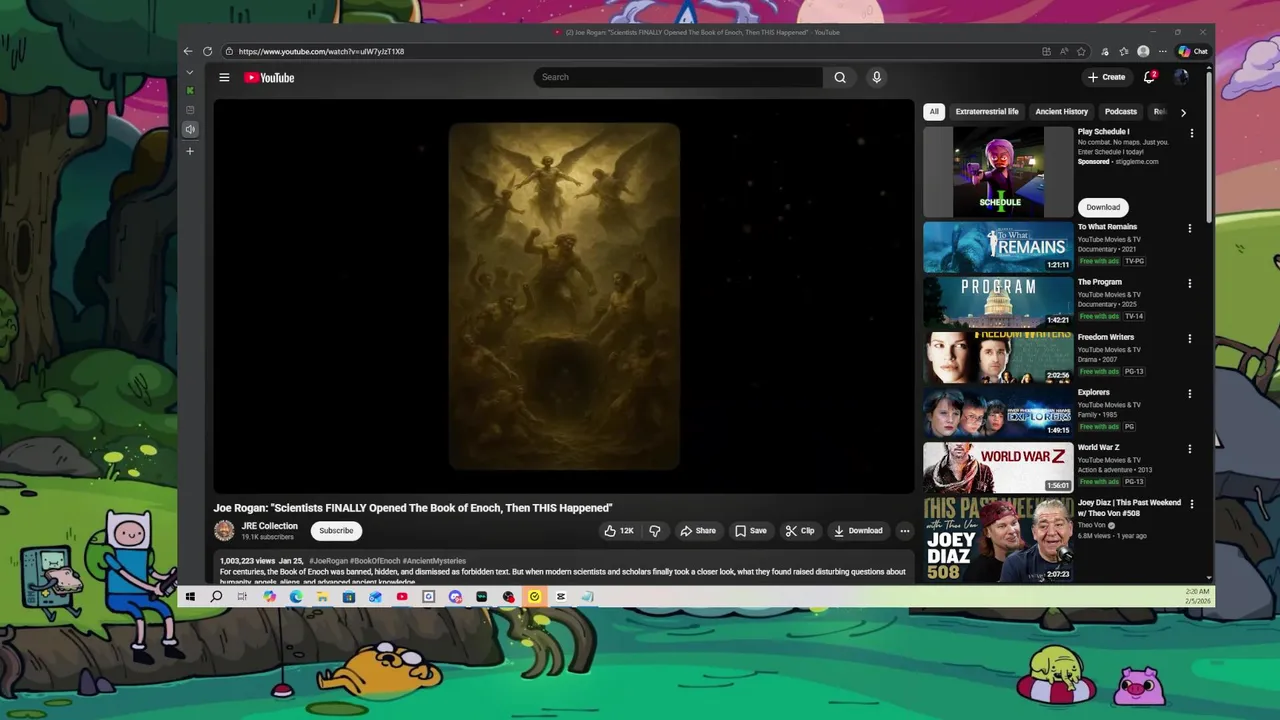Click the browser address bar URL
The width and height of the screenshot is (1280, 720).
(321, 51)
